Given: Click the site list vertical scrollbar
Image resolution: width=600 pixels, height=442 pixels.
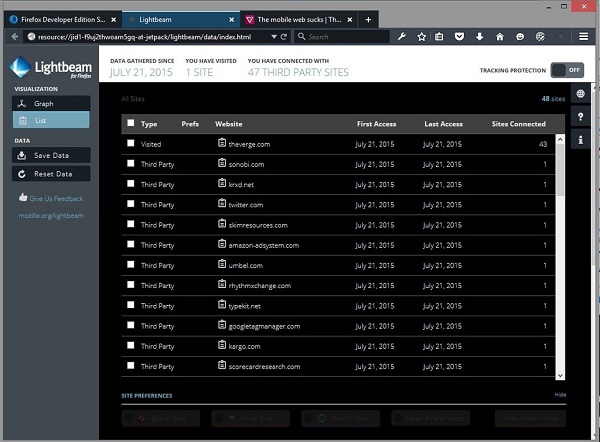Looking at the screenshot, I should tap(560, 250).
